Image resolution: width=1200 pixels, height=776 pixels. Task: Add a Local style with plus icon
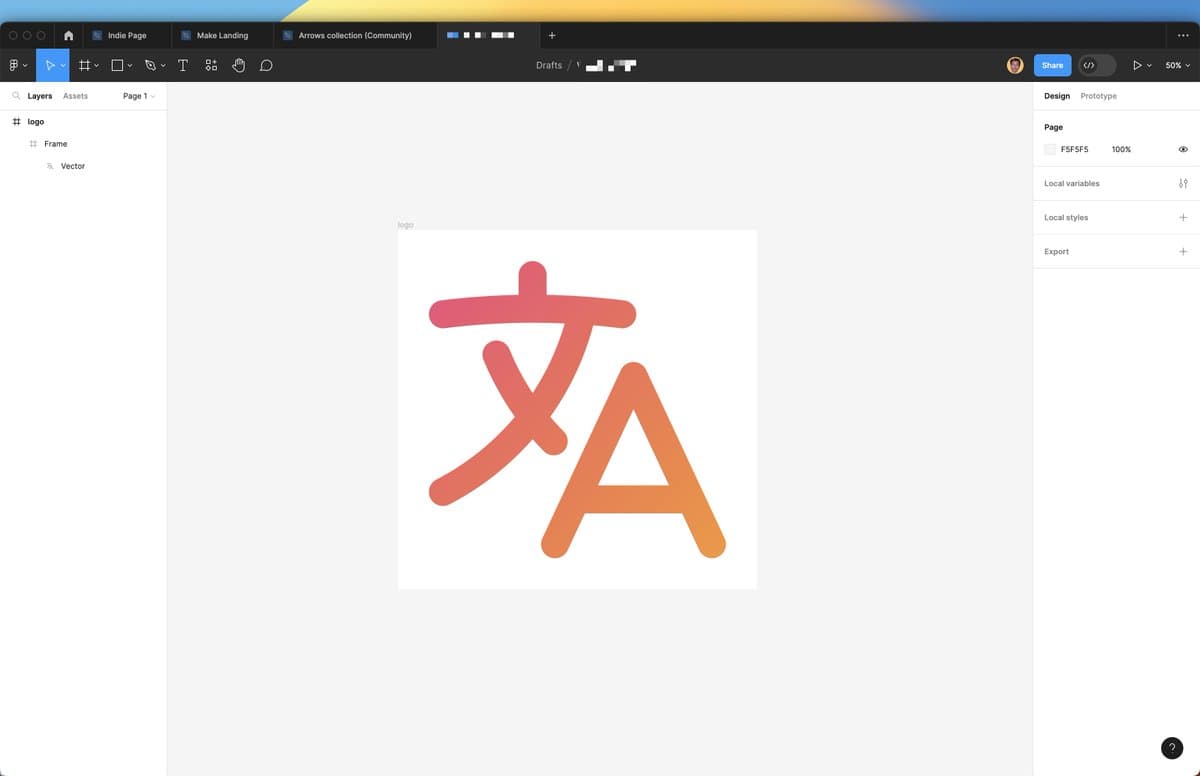tap(1183, 218)
